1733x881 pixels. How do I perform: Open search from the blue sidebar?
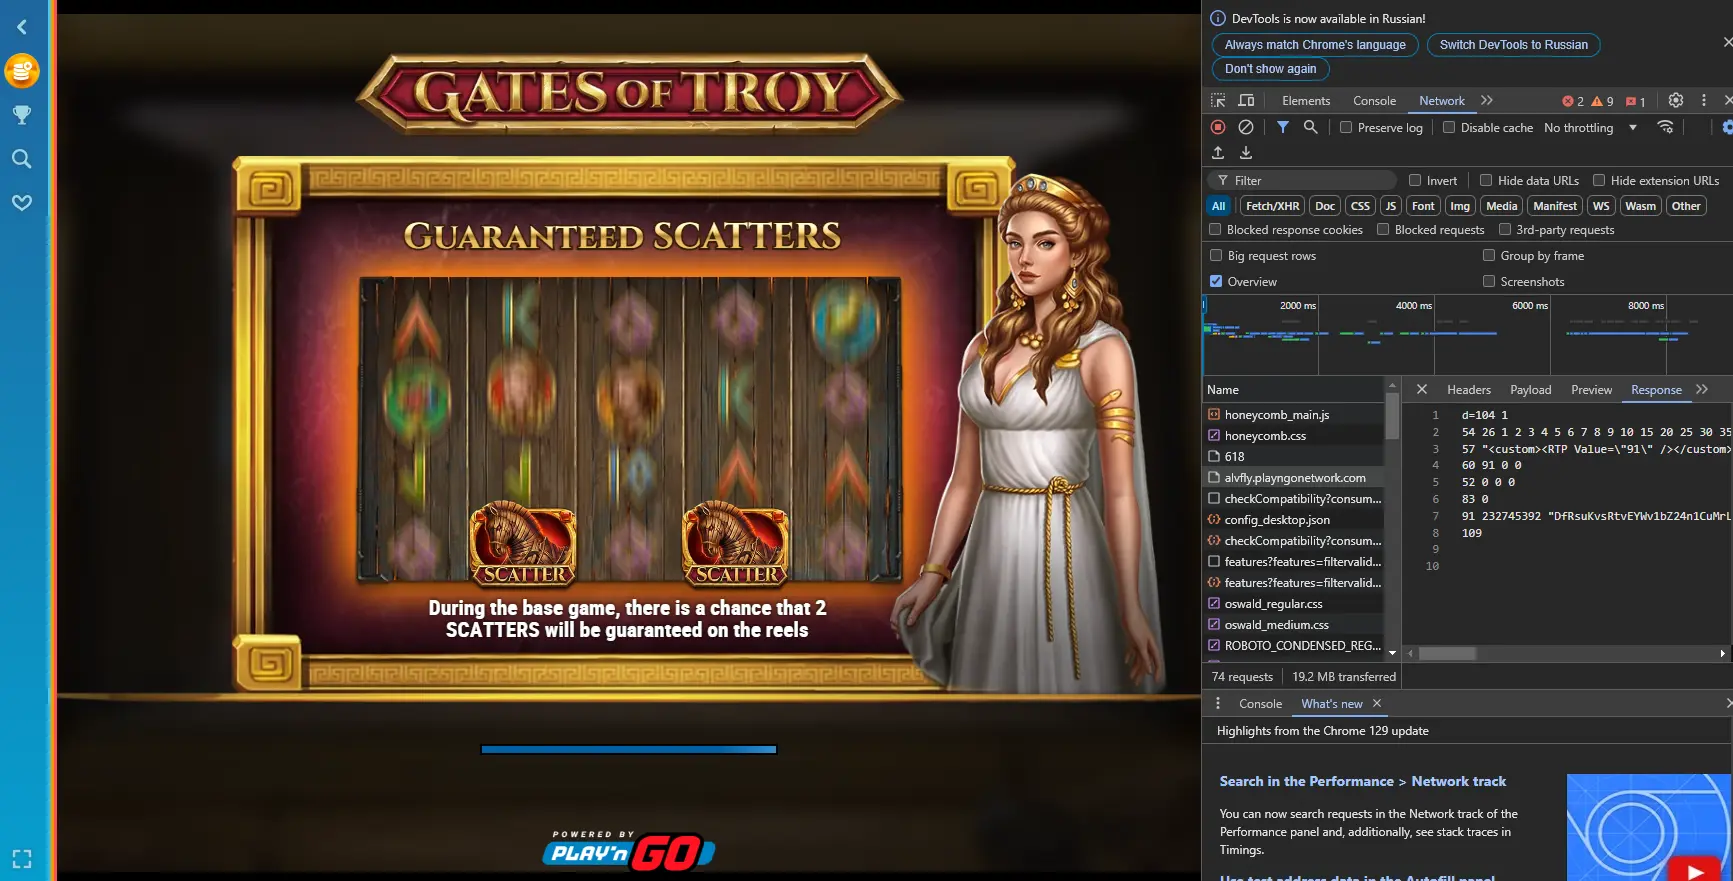tap(22, 159)
